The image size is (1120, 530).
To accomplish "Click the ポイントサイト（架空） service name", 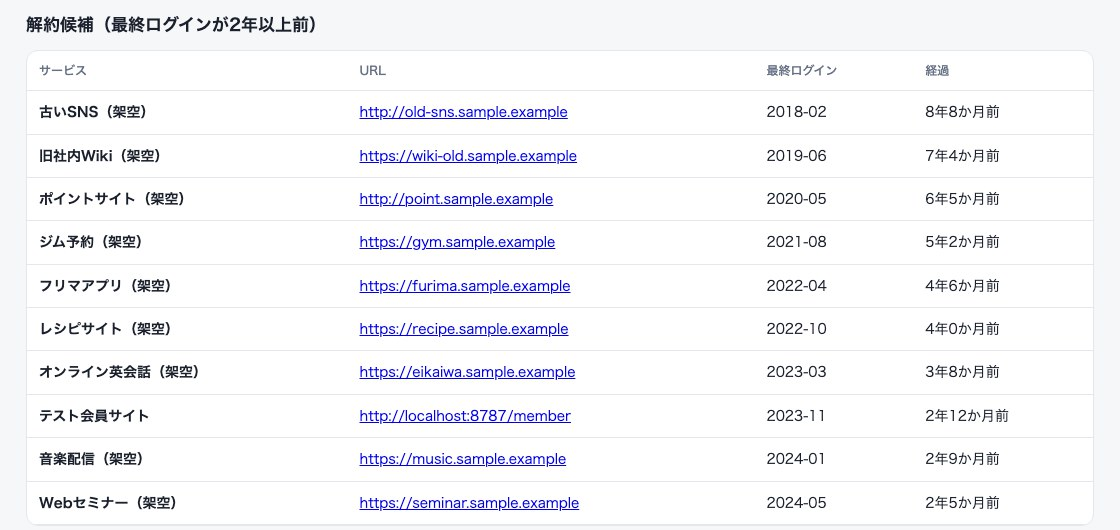I will [112, 199].
